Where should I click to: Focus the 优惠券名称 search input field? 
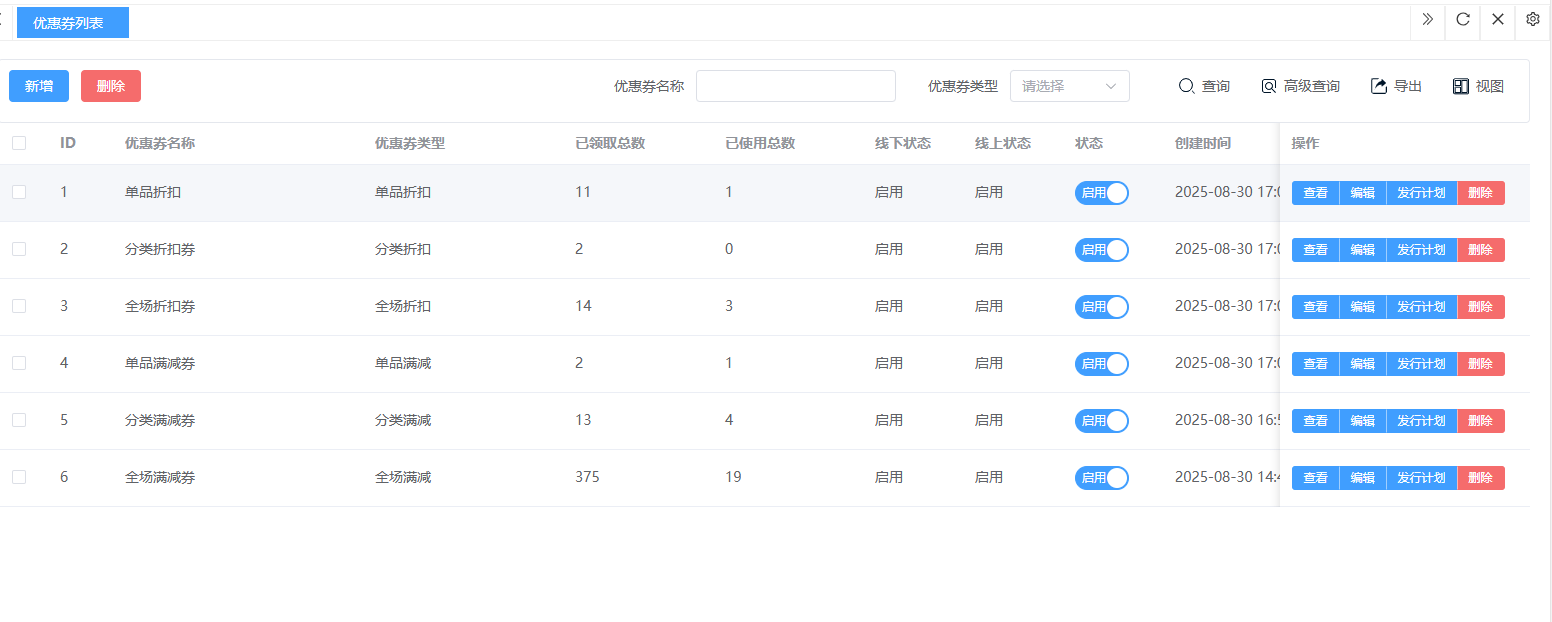click(795, 86)
